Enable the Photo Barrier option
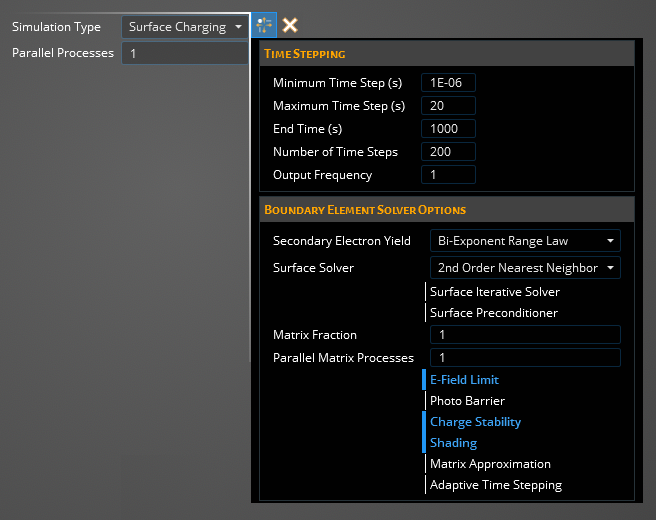 pyautogui.click(x=467, y=401)
